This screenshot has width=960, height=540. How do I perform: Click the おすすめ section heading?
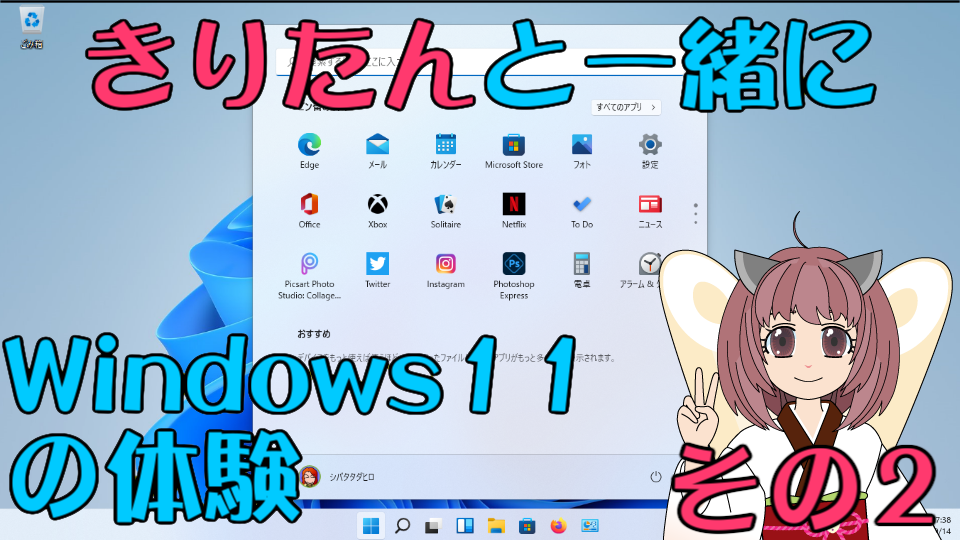[313, 334]
